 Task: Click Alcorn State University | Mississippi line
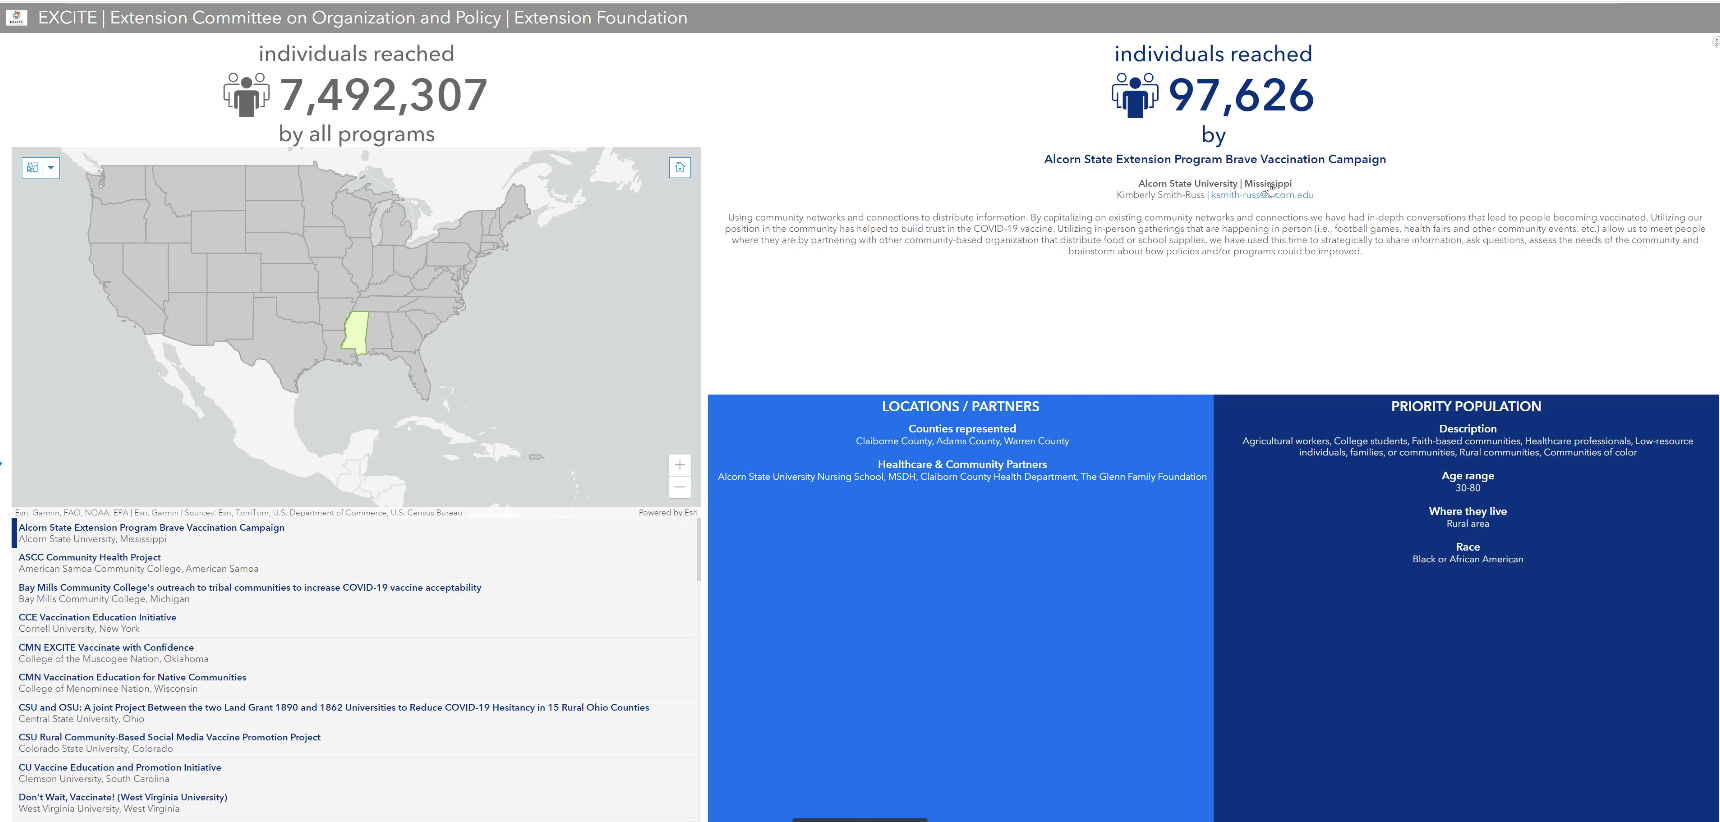[1215, 183]
